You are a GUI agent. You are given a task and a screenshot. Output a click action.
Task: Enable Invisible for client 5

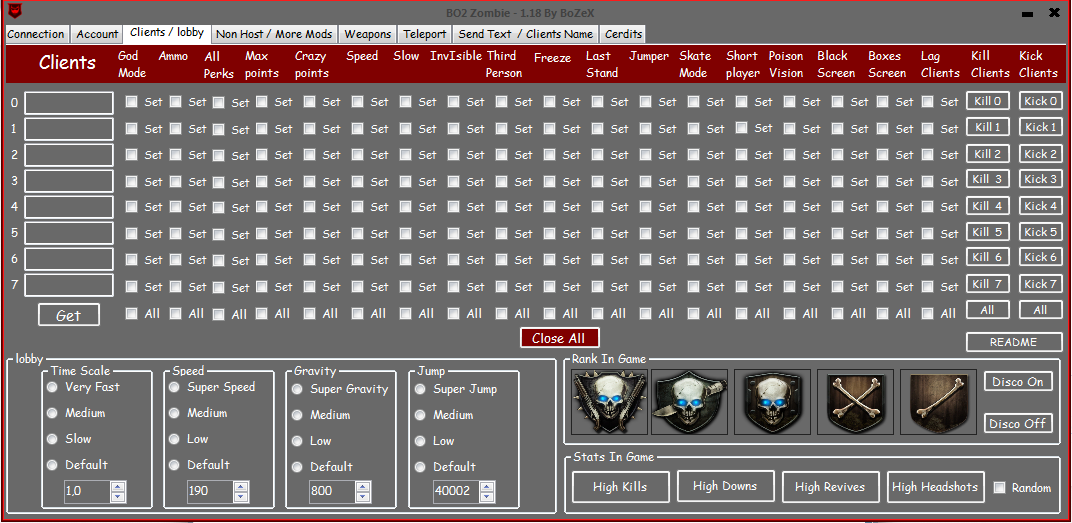[x=453, y=233]
